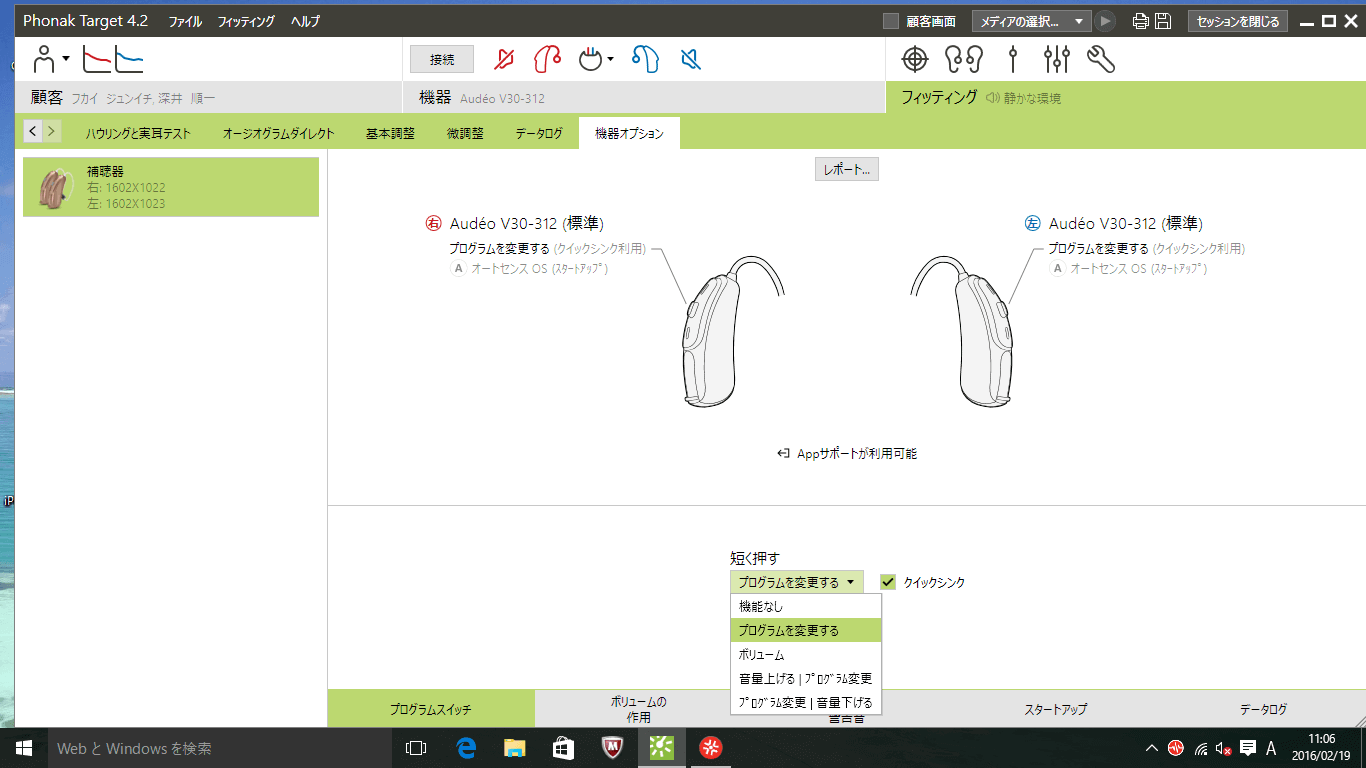1366x768 pixels.
Task: Open the connection device (plug) icon
Action: pos(591,60)
